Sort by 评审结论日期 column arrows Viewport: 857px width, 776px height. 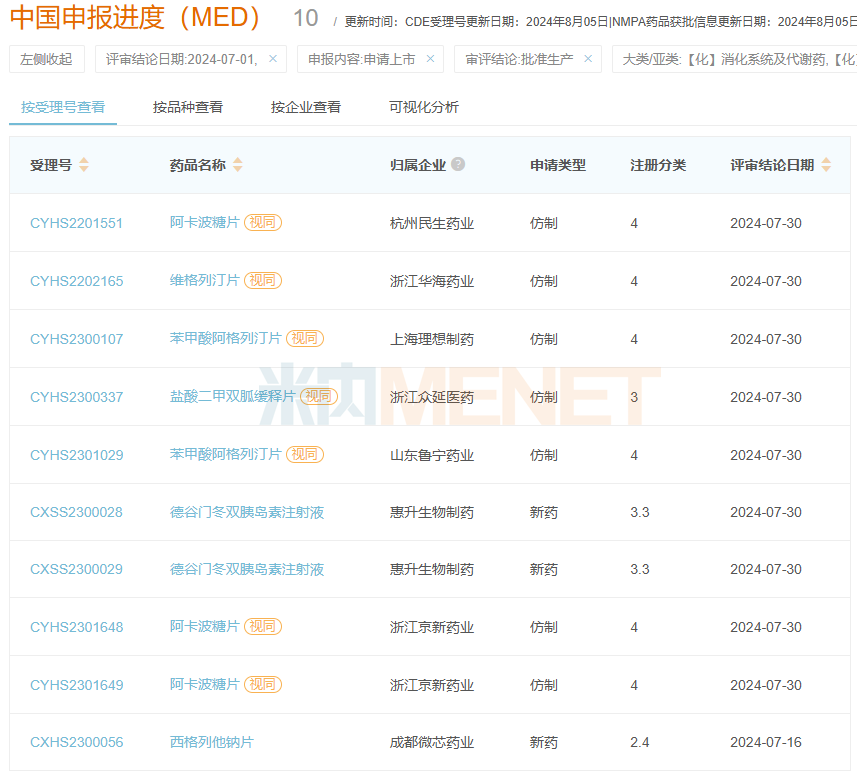tap(826, 164)
